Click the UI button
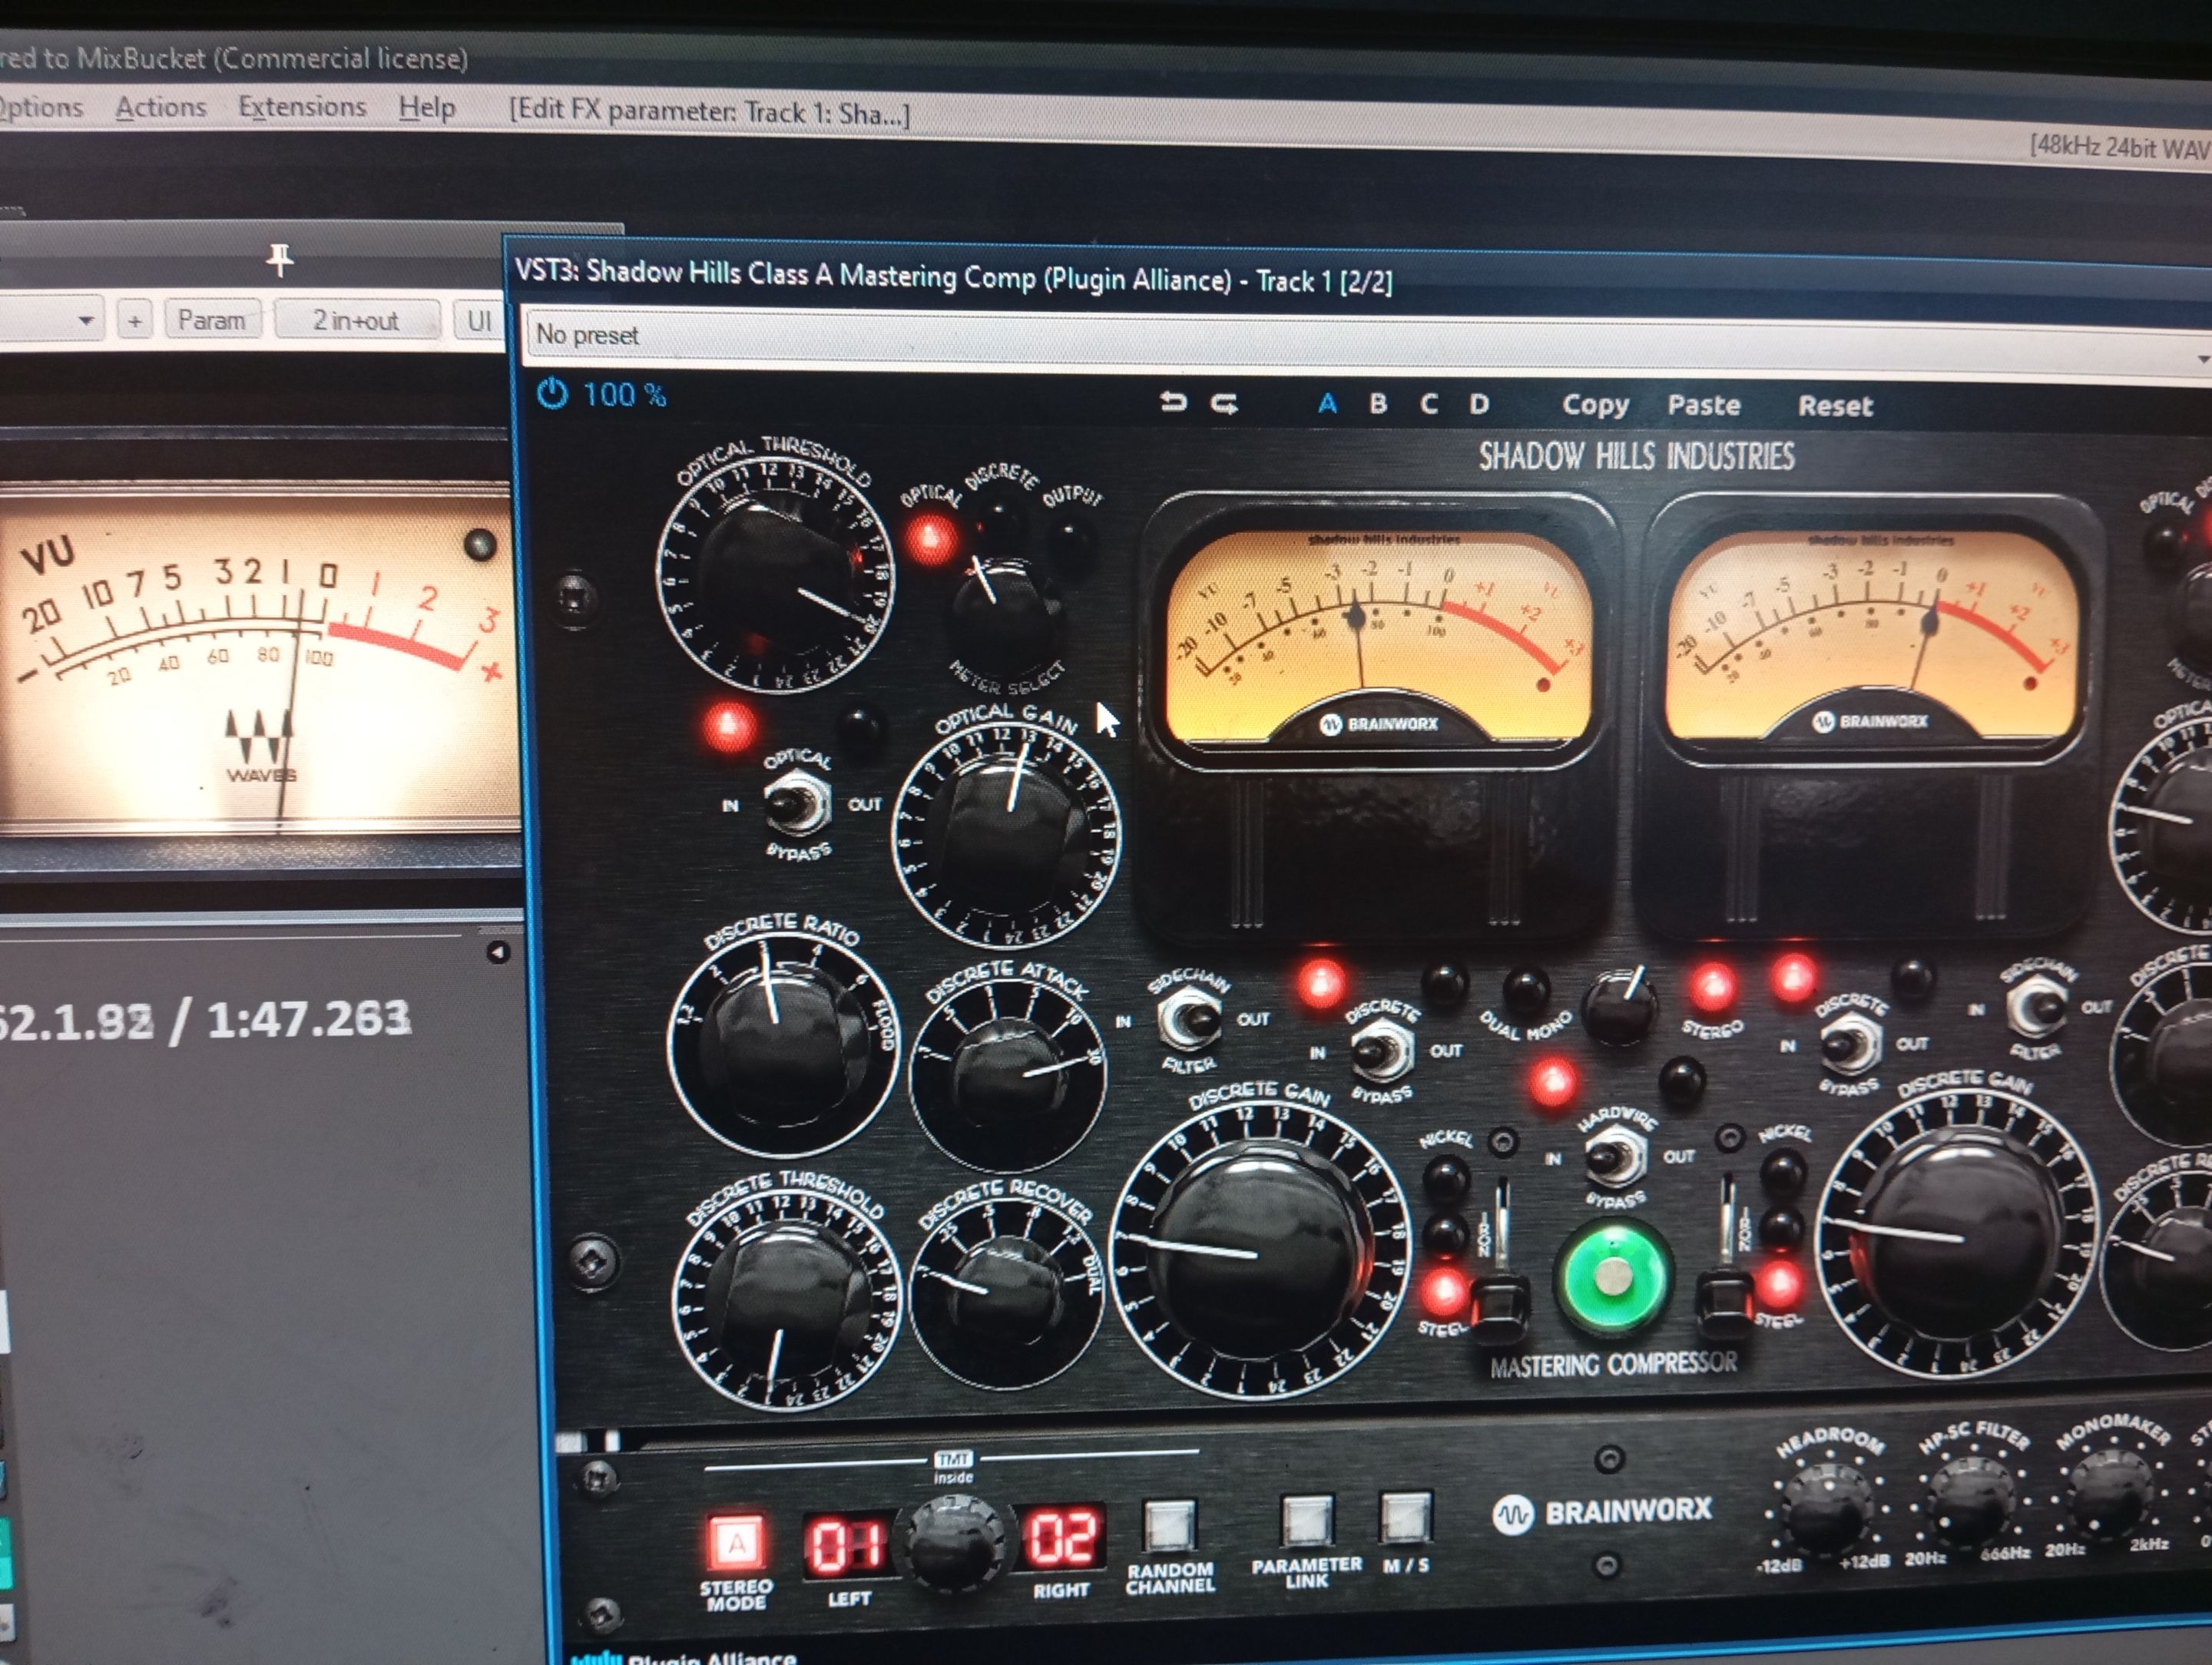The height and width of the screenshot is (1665, 2212). 479,321
